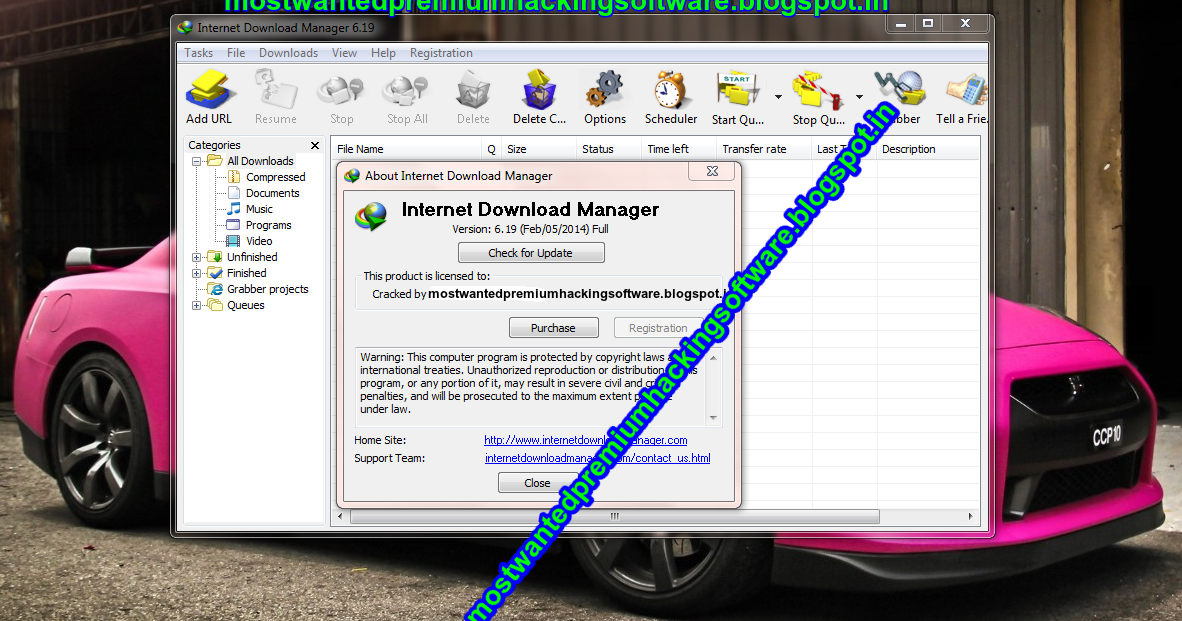This screenshot has width=1182, height=621.
Task: Click Check for Update button
Action: coord(531,253)
